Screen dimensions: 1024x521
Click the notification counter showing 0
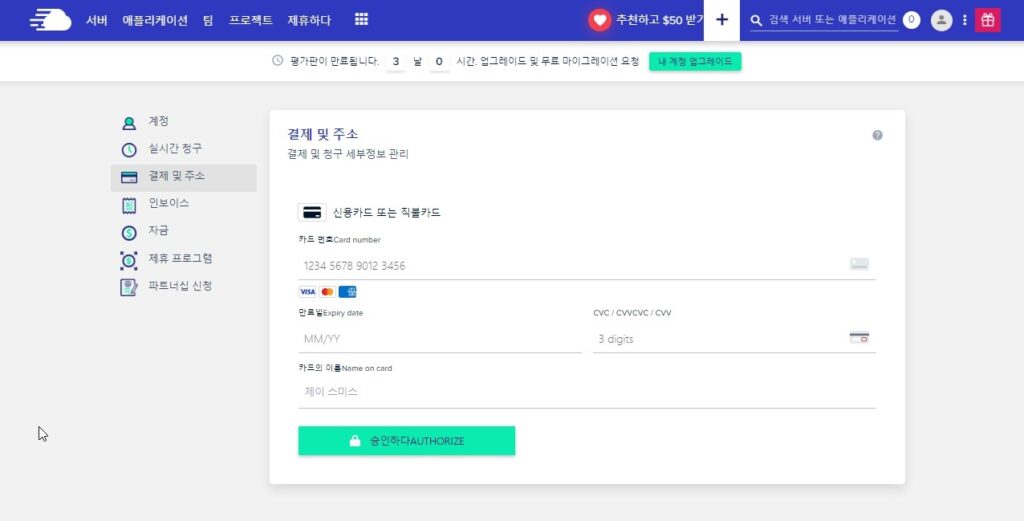tap(911, 20)
